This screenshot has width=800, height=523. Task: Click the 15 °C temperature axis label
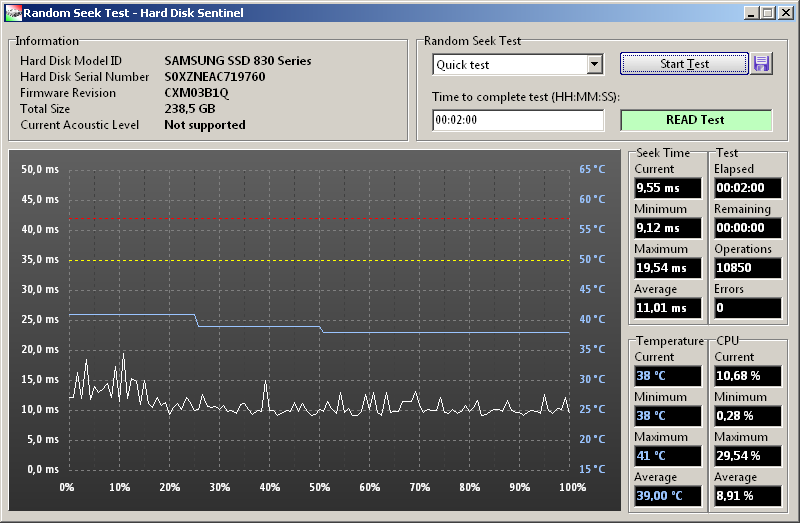(592, 469)
